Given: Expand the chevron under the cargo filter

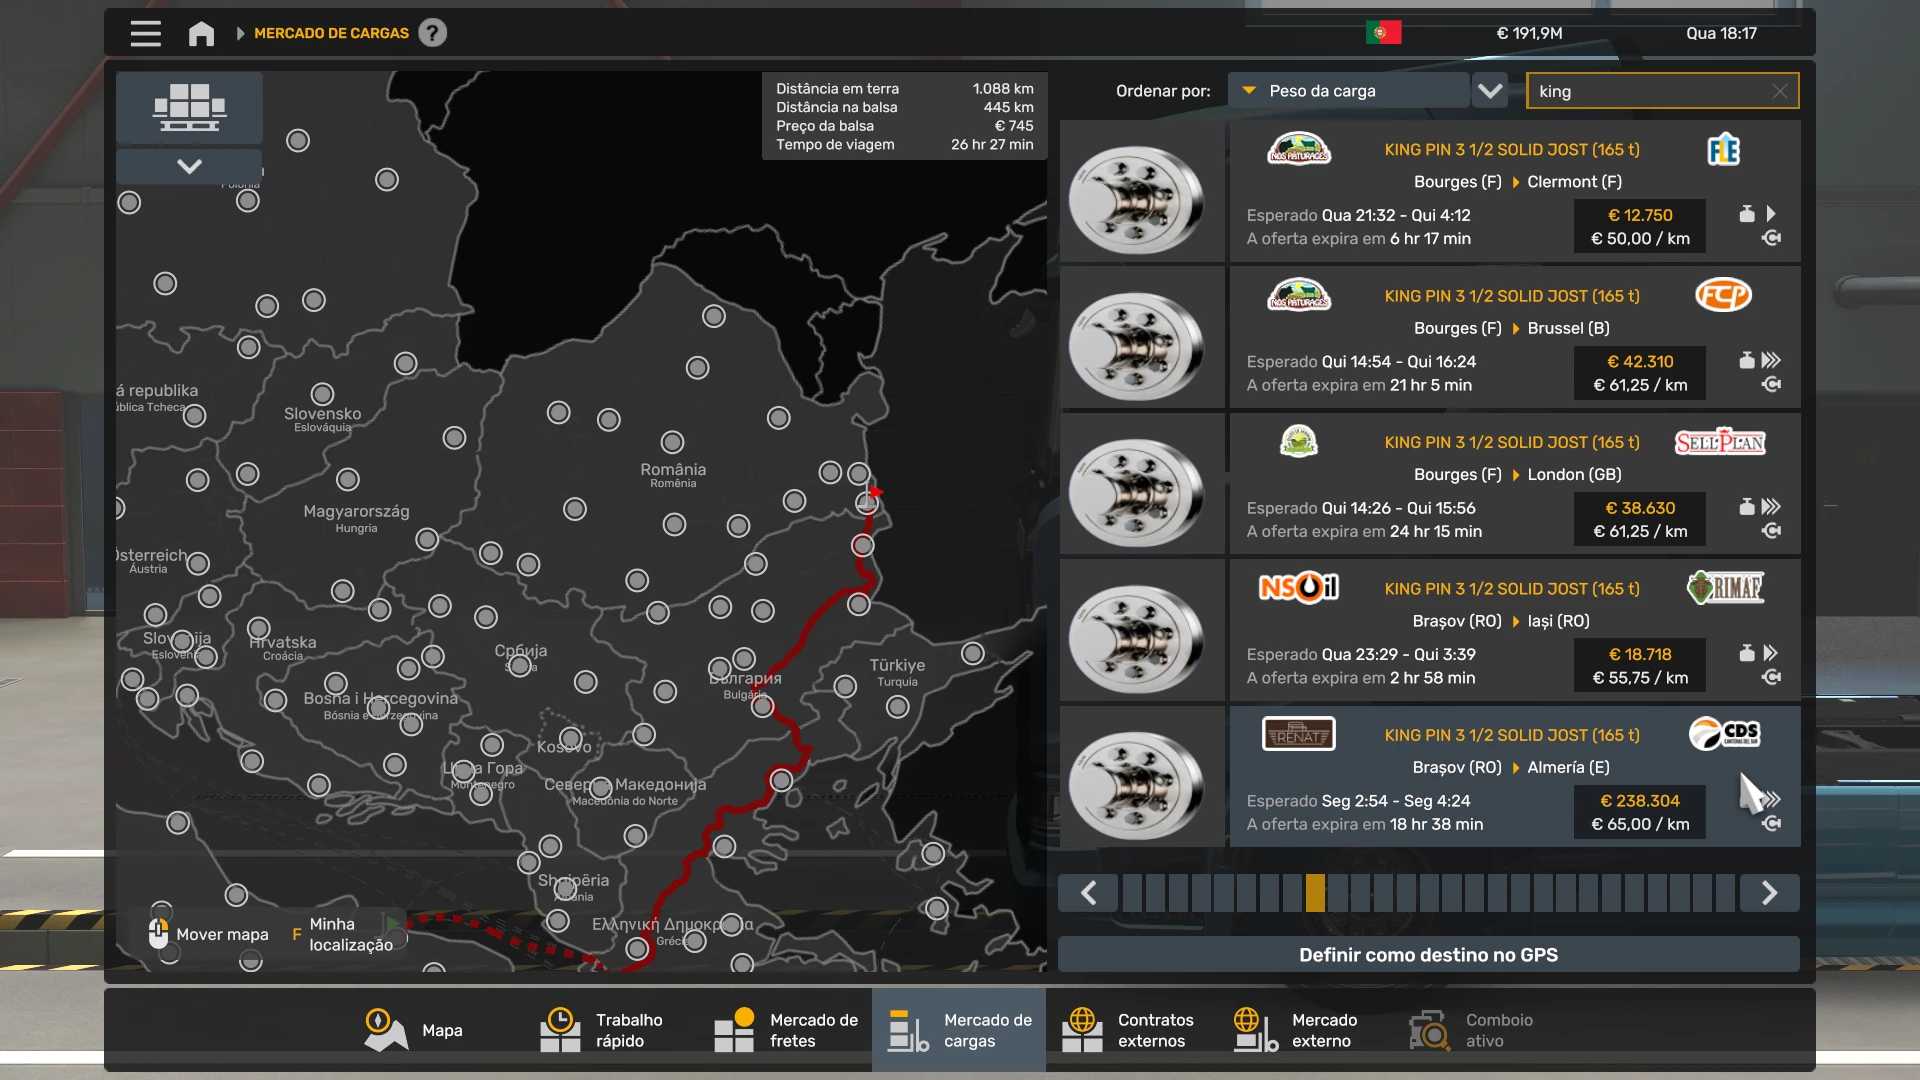Looking at the screenshot, I should pos(189,166).
